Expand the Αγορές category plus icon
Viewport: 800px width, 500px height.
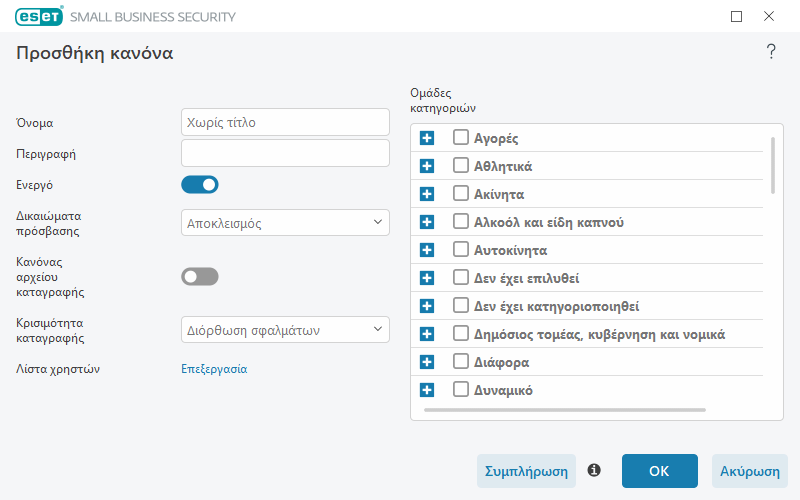tap(427, 138)
